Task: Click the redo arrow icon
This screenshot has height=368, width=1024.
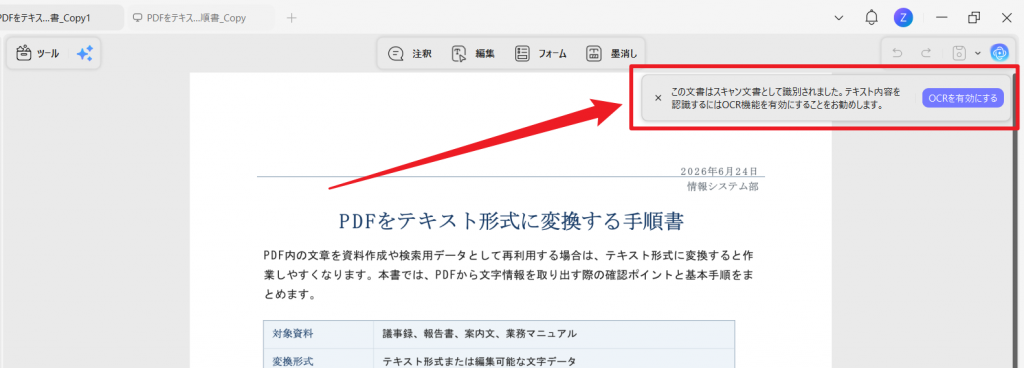Action: [x=926, y=54]
